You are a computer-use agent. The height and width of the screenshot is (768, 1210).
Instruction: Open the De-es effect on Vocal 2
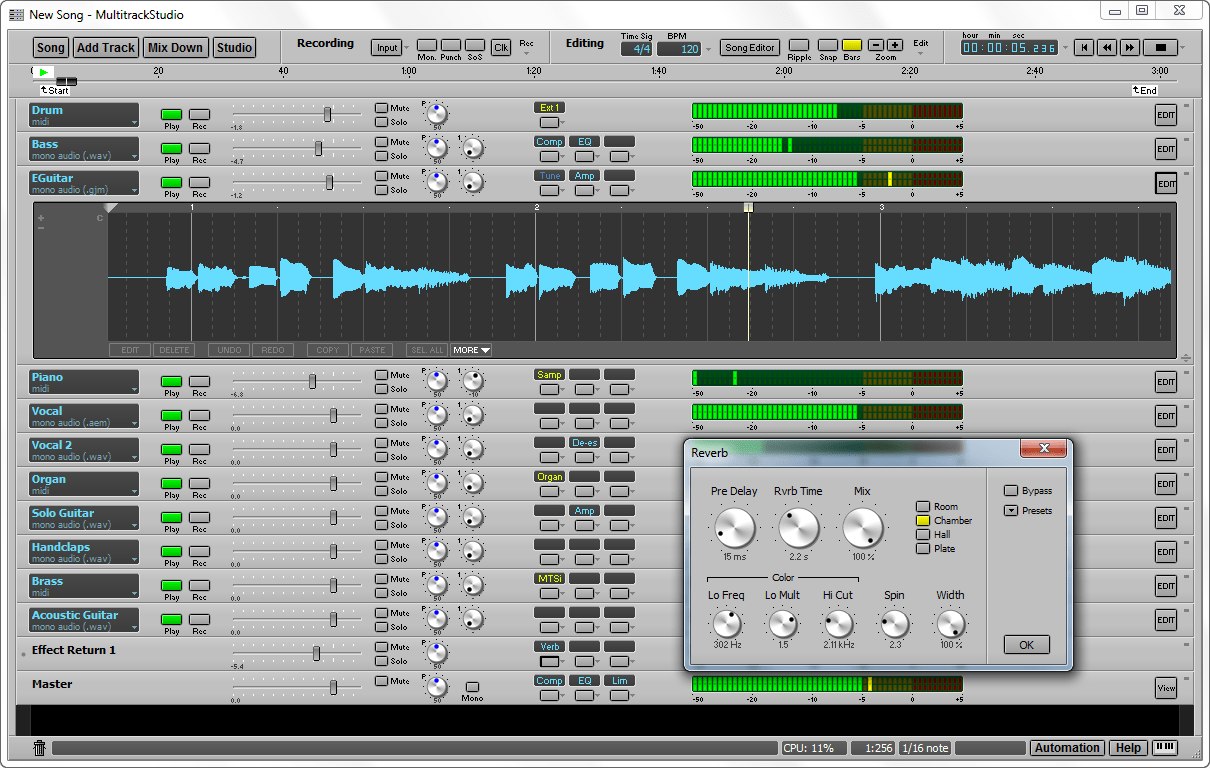[x=584, y=442]
